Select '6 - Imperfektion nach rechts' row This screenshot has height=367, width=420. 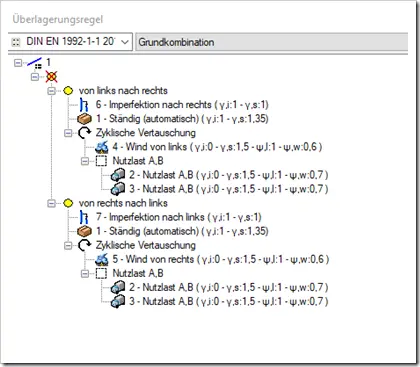point(182,105)
